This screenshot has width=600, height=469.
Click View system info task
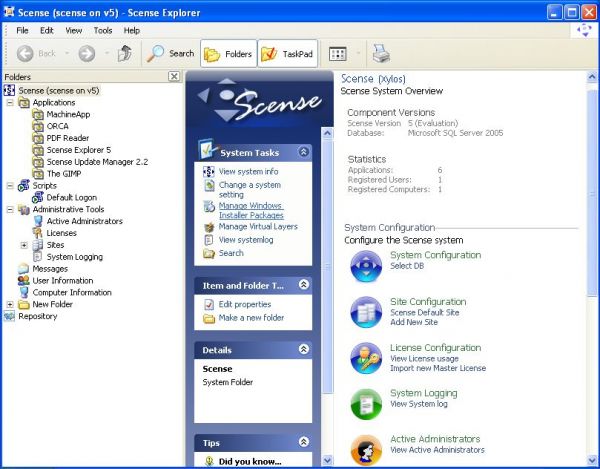pyautogui.click(x=248, y=171)
